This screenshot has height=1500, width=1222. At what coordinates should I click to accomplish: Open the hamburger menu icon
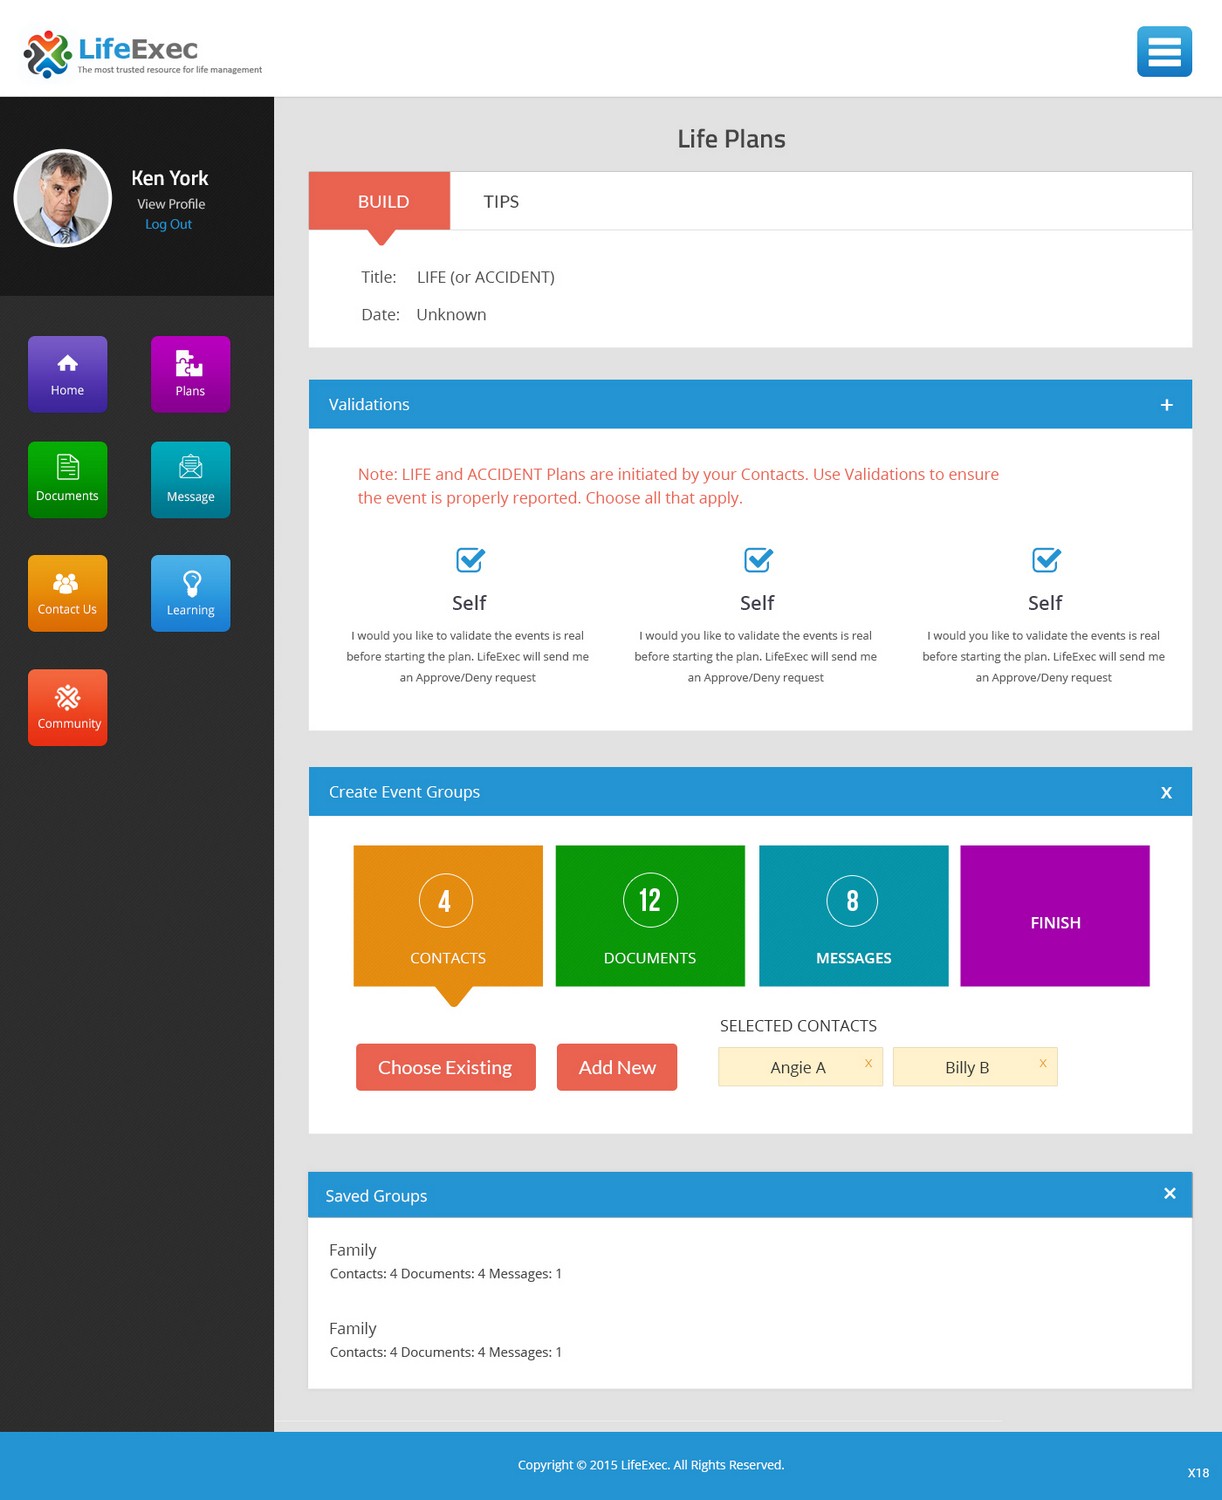tap(1164, 51)
